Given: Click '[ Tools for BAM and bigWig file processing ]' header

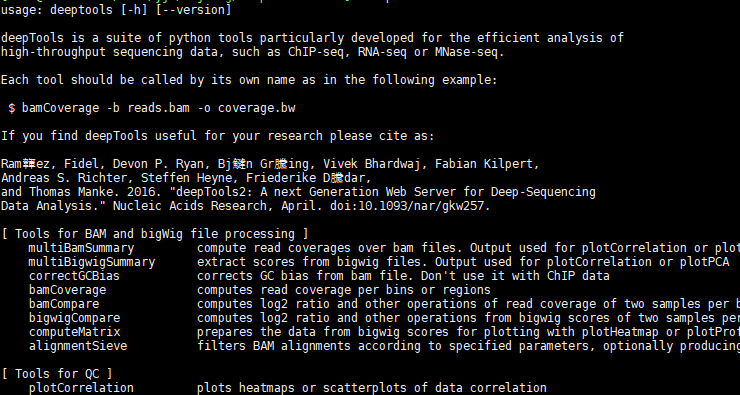Looking at the screenshot, I should [155, 234].
